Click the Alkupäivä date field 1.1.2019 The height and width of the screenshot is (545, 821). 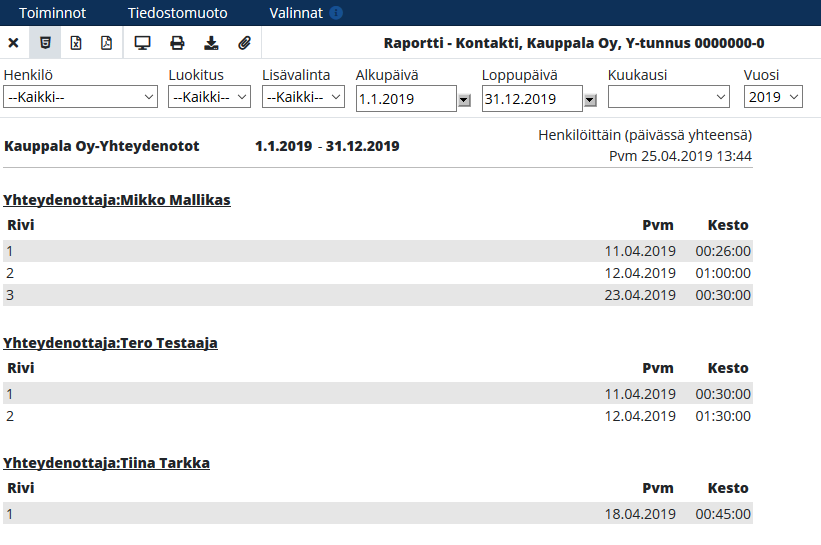point(406,98)
